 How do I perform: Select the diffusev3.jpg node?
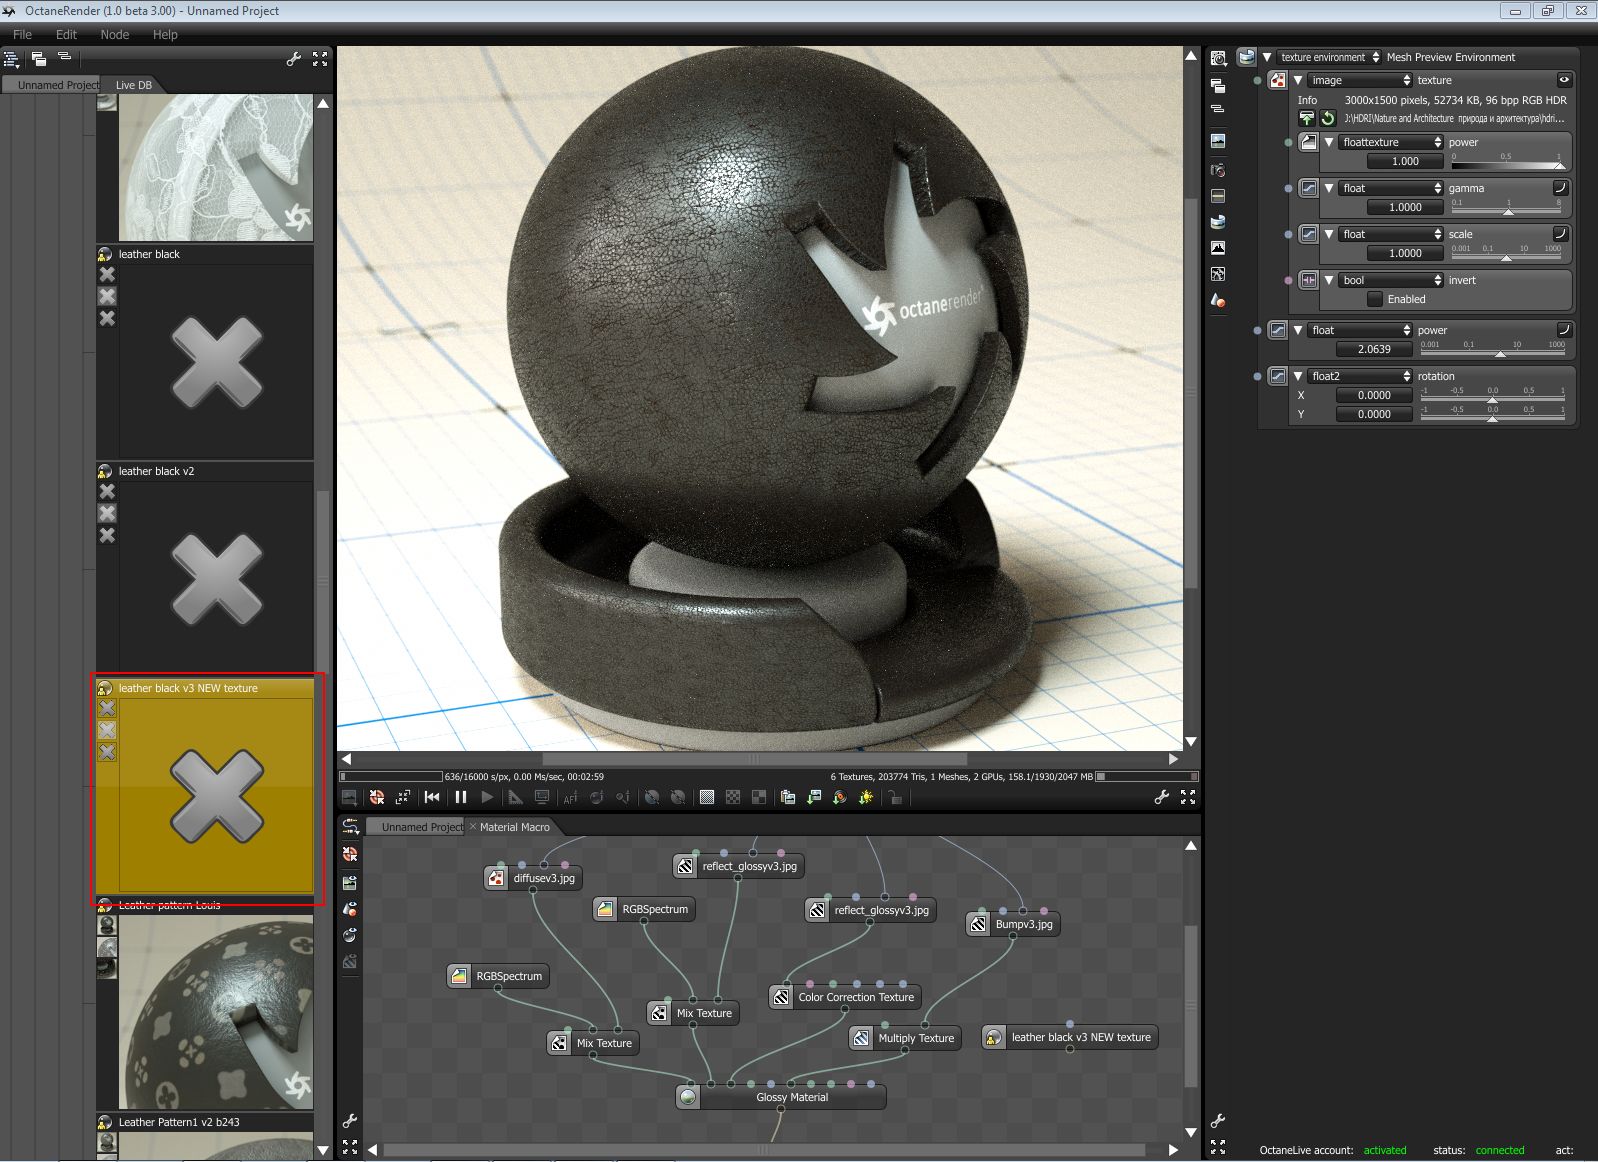[533, 878]
